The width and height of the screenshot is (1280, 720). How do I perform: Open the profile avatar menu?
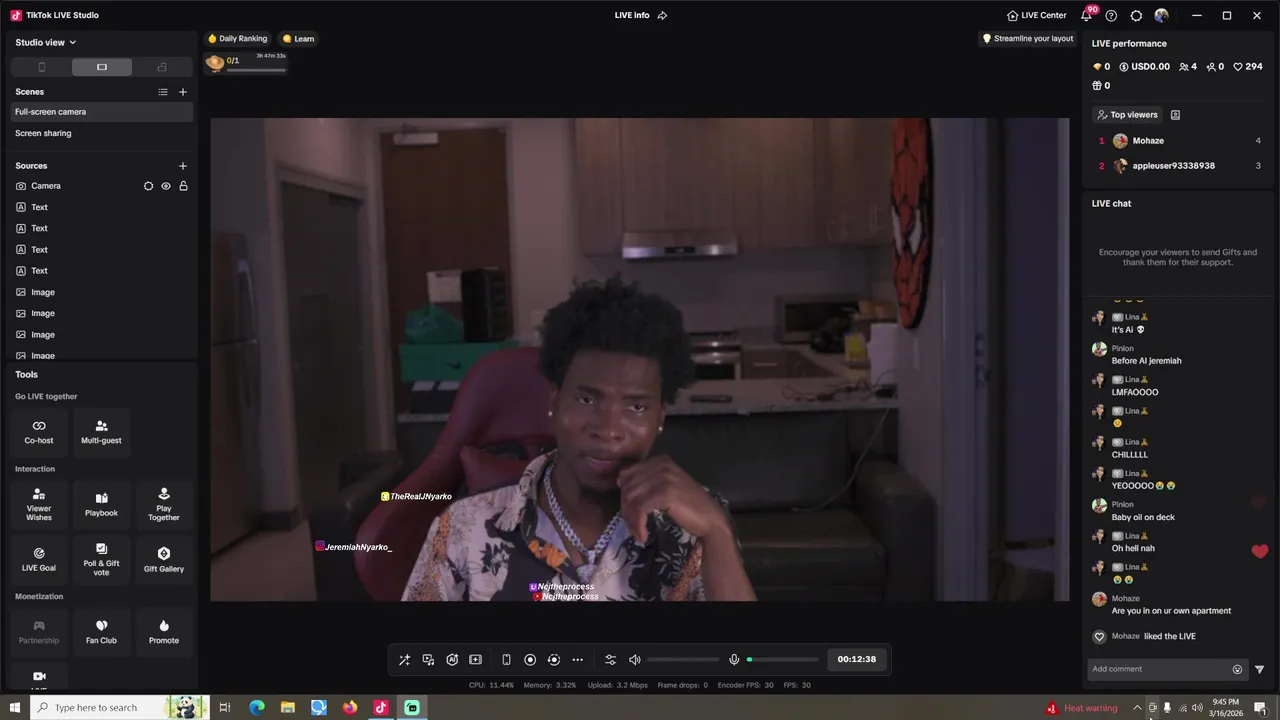[1161, 16]
